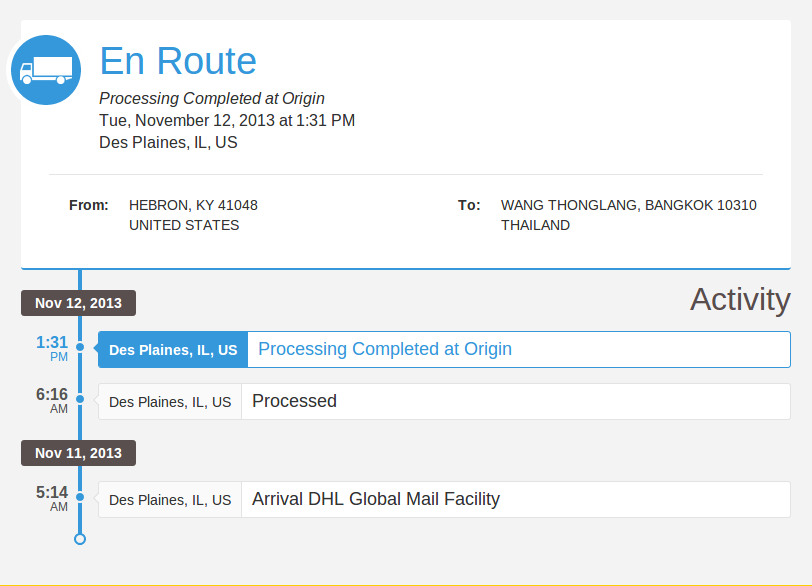The height and width of the screenshot is (586, 812).
Task: Click the Des Plaines tag beside Processed
Action: (170, 402)
